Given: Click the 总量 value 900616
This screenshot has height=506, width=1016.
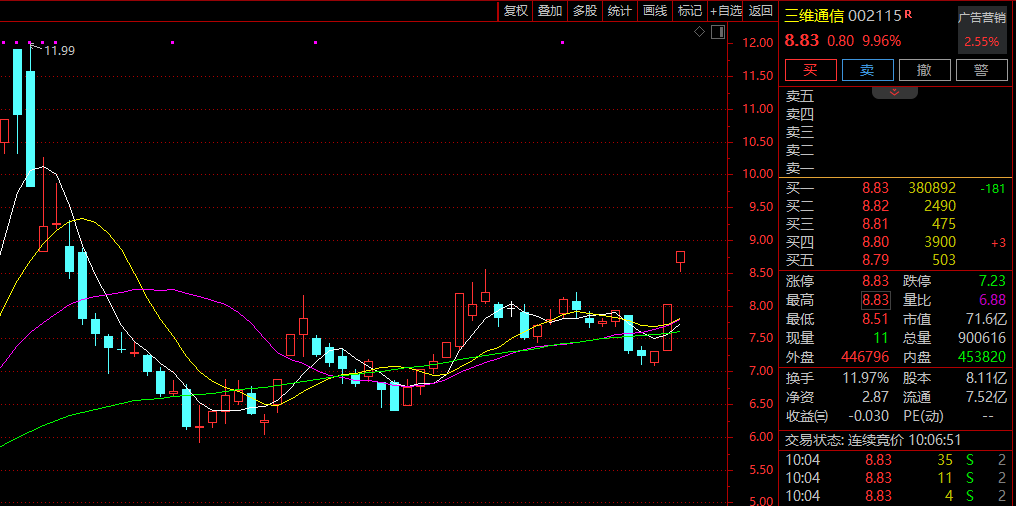Looking at the screenshot, I should 982,338.
